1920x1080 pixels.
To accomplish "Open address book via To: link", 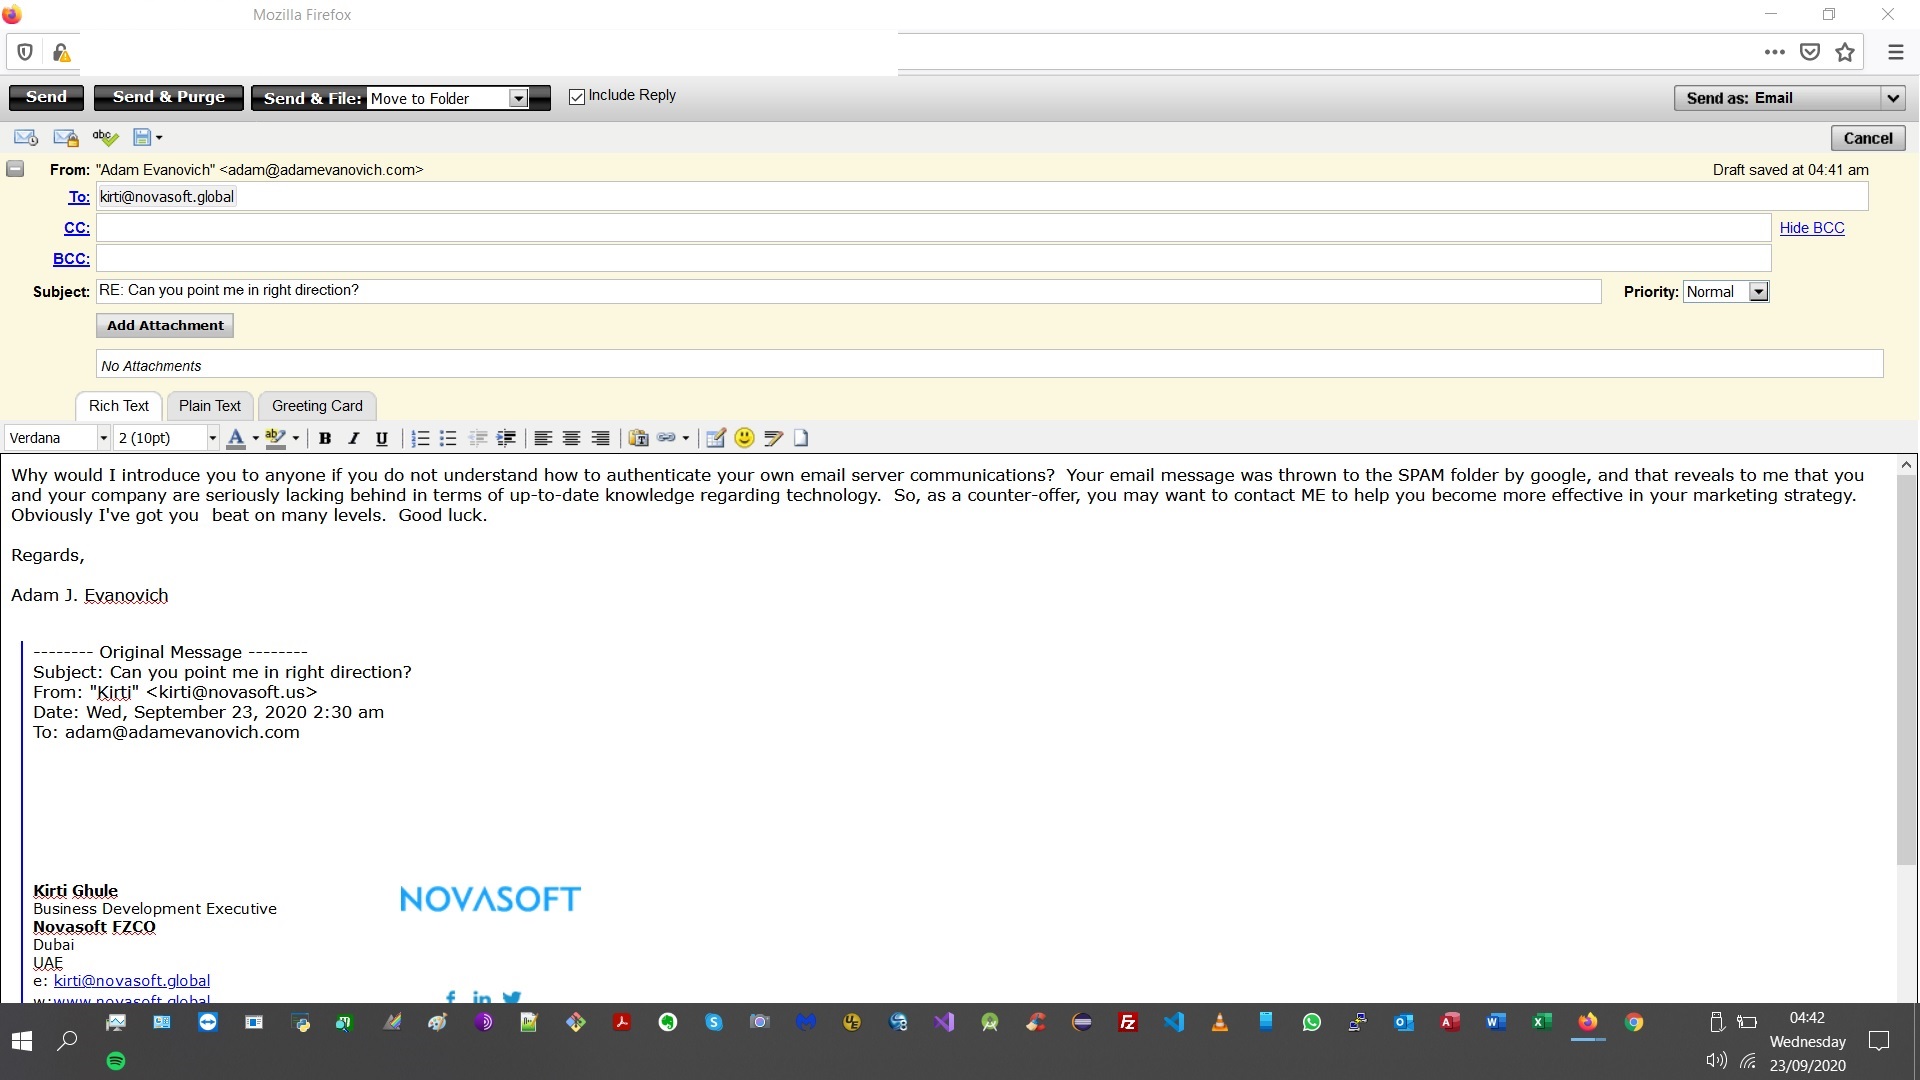I will click(79, 197).
